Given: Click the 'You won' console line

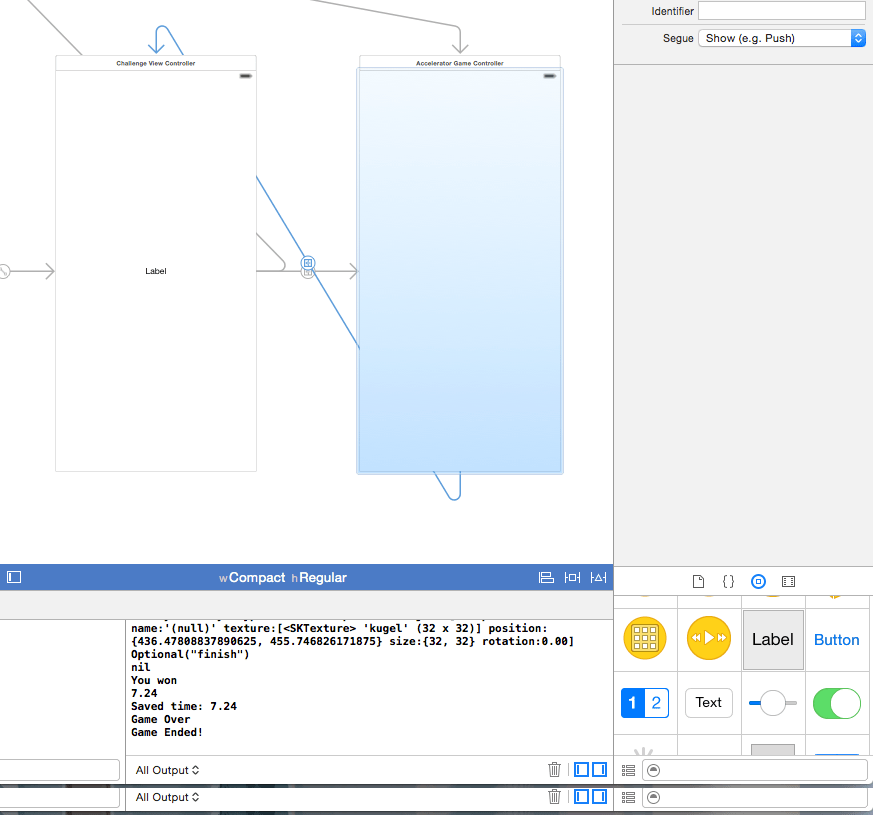Looking at the screenshot, I should tap(154, 680).
